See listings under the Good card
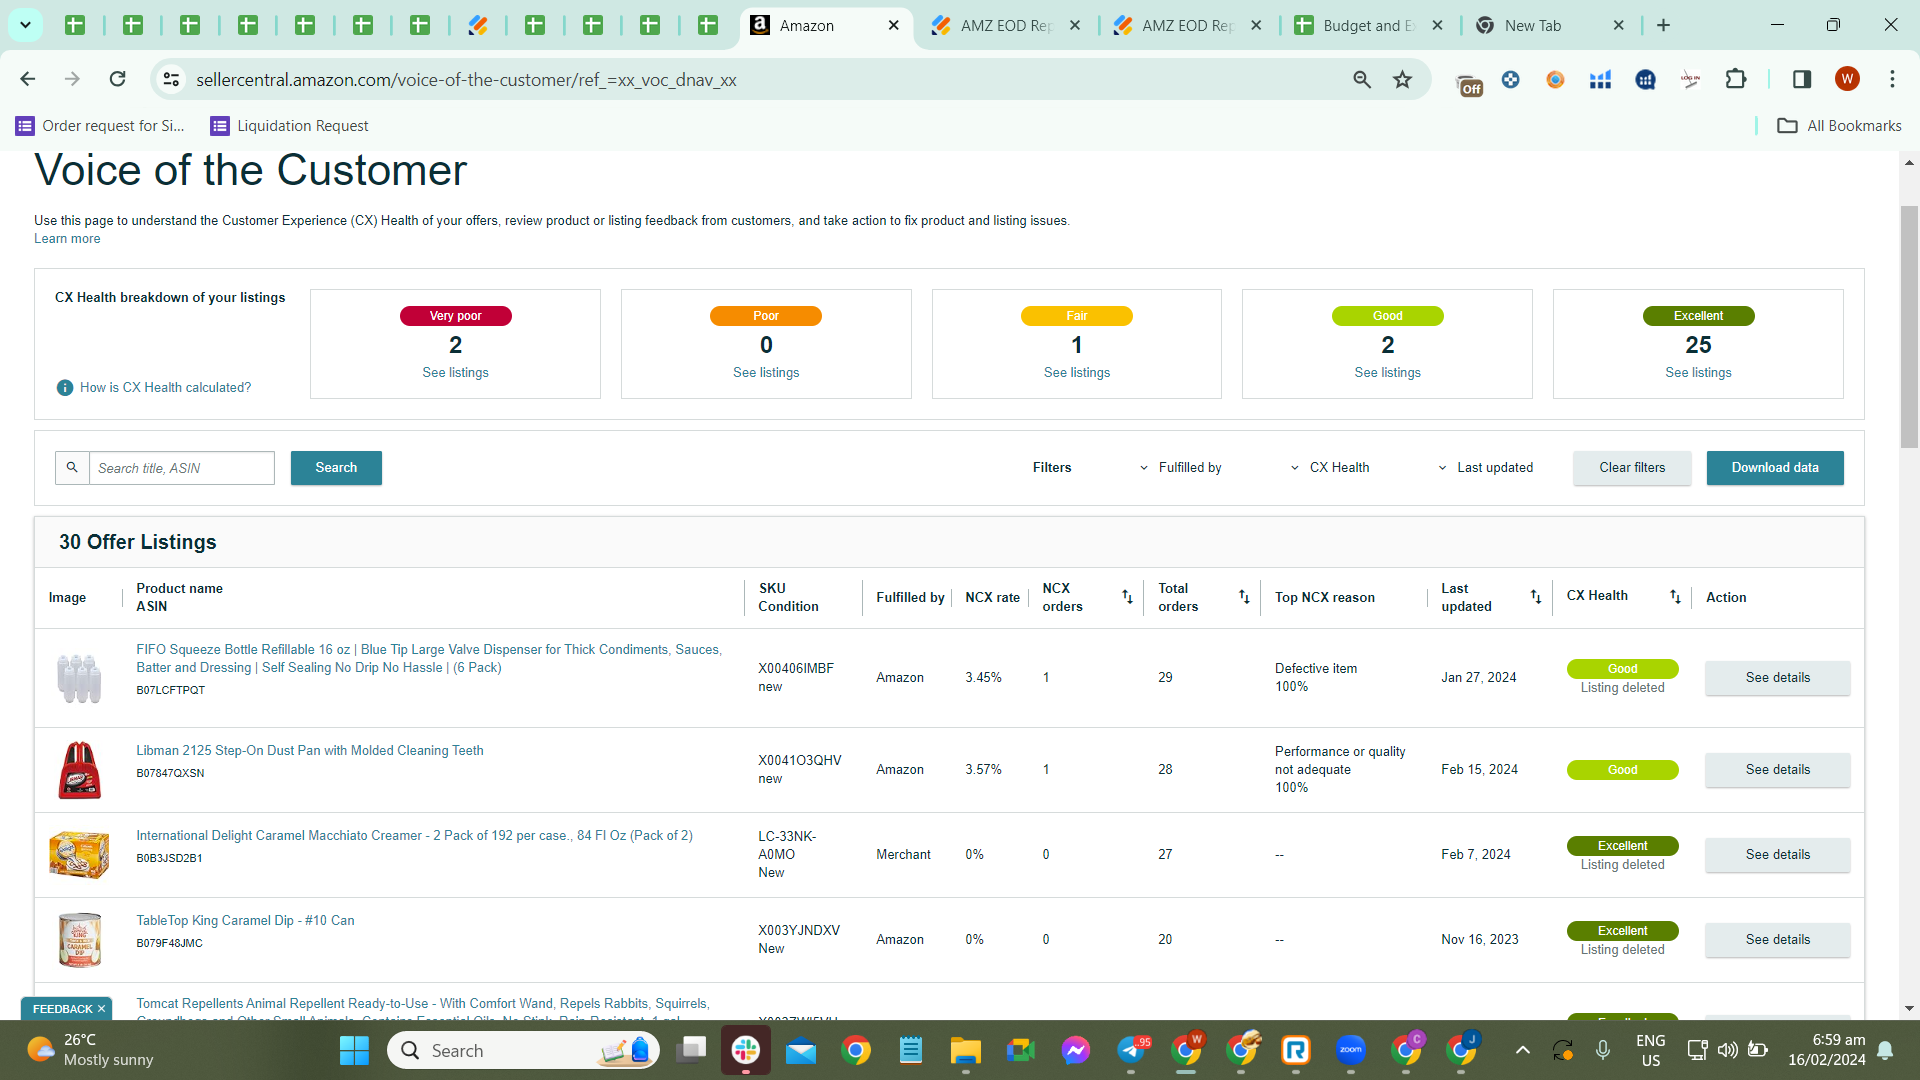This screenshot has width=1920, height=1080. pos(1388,373)
